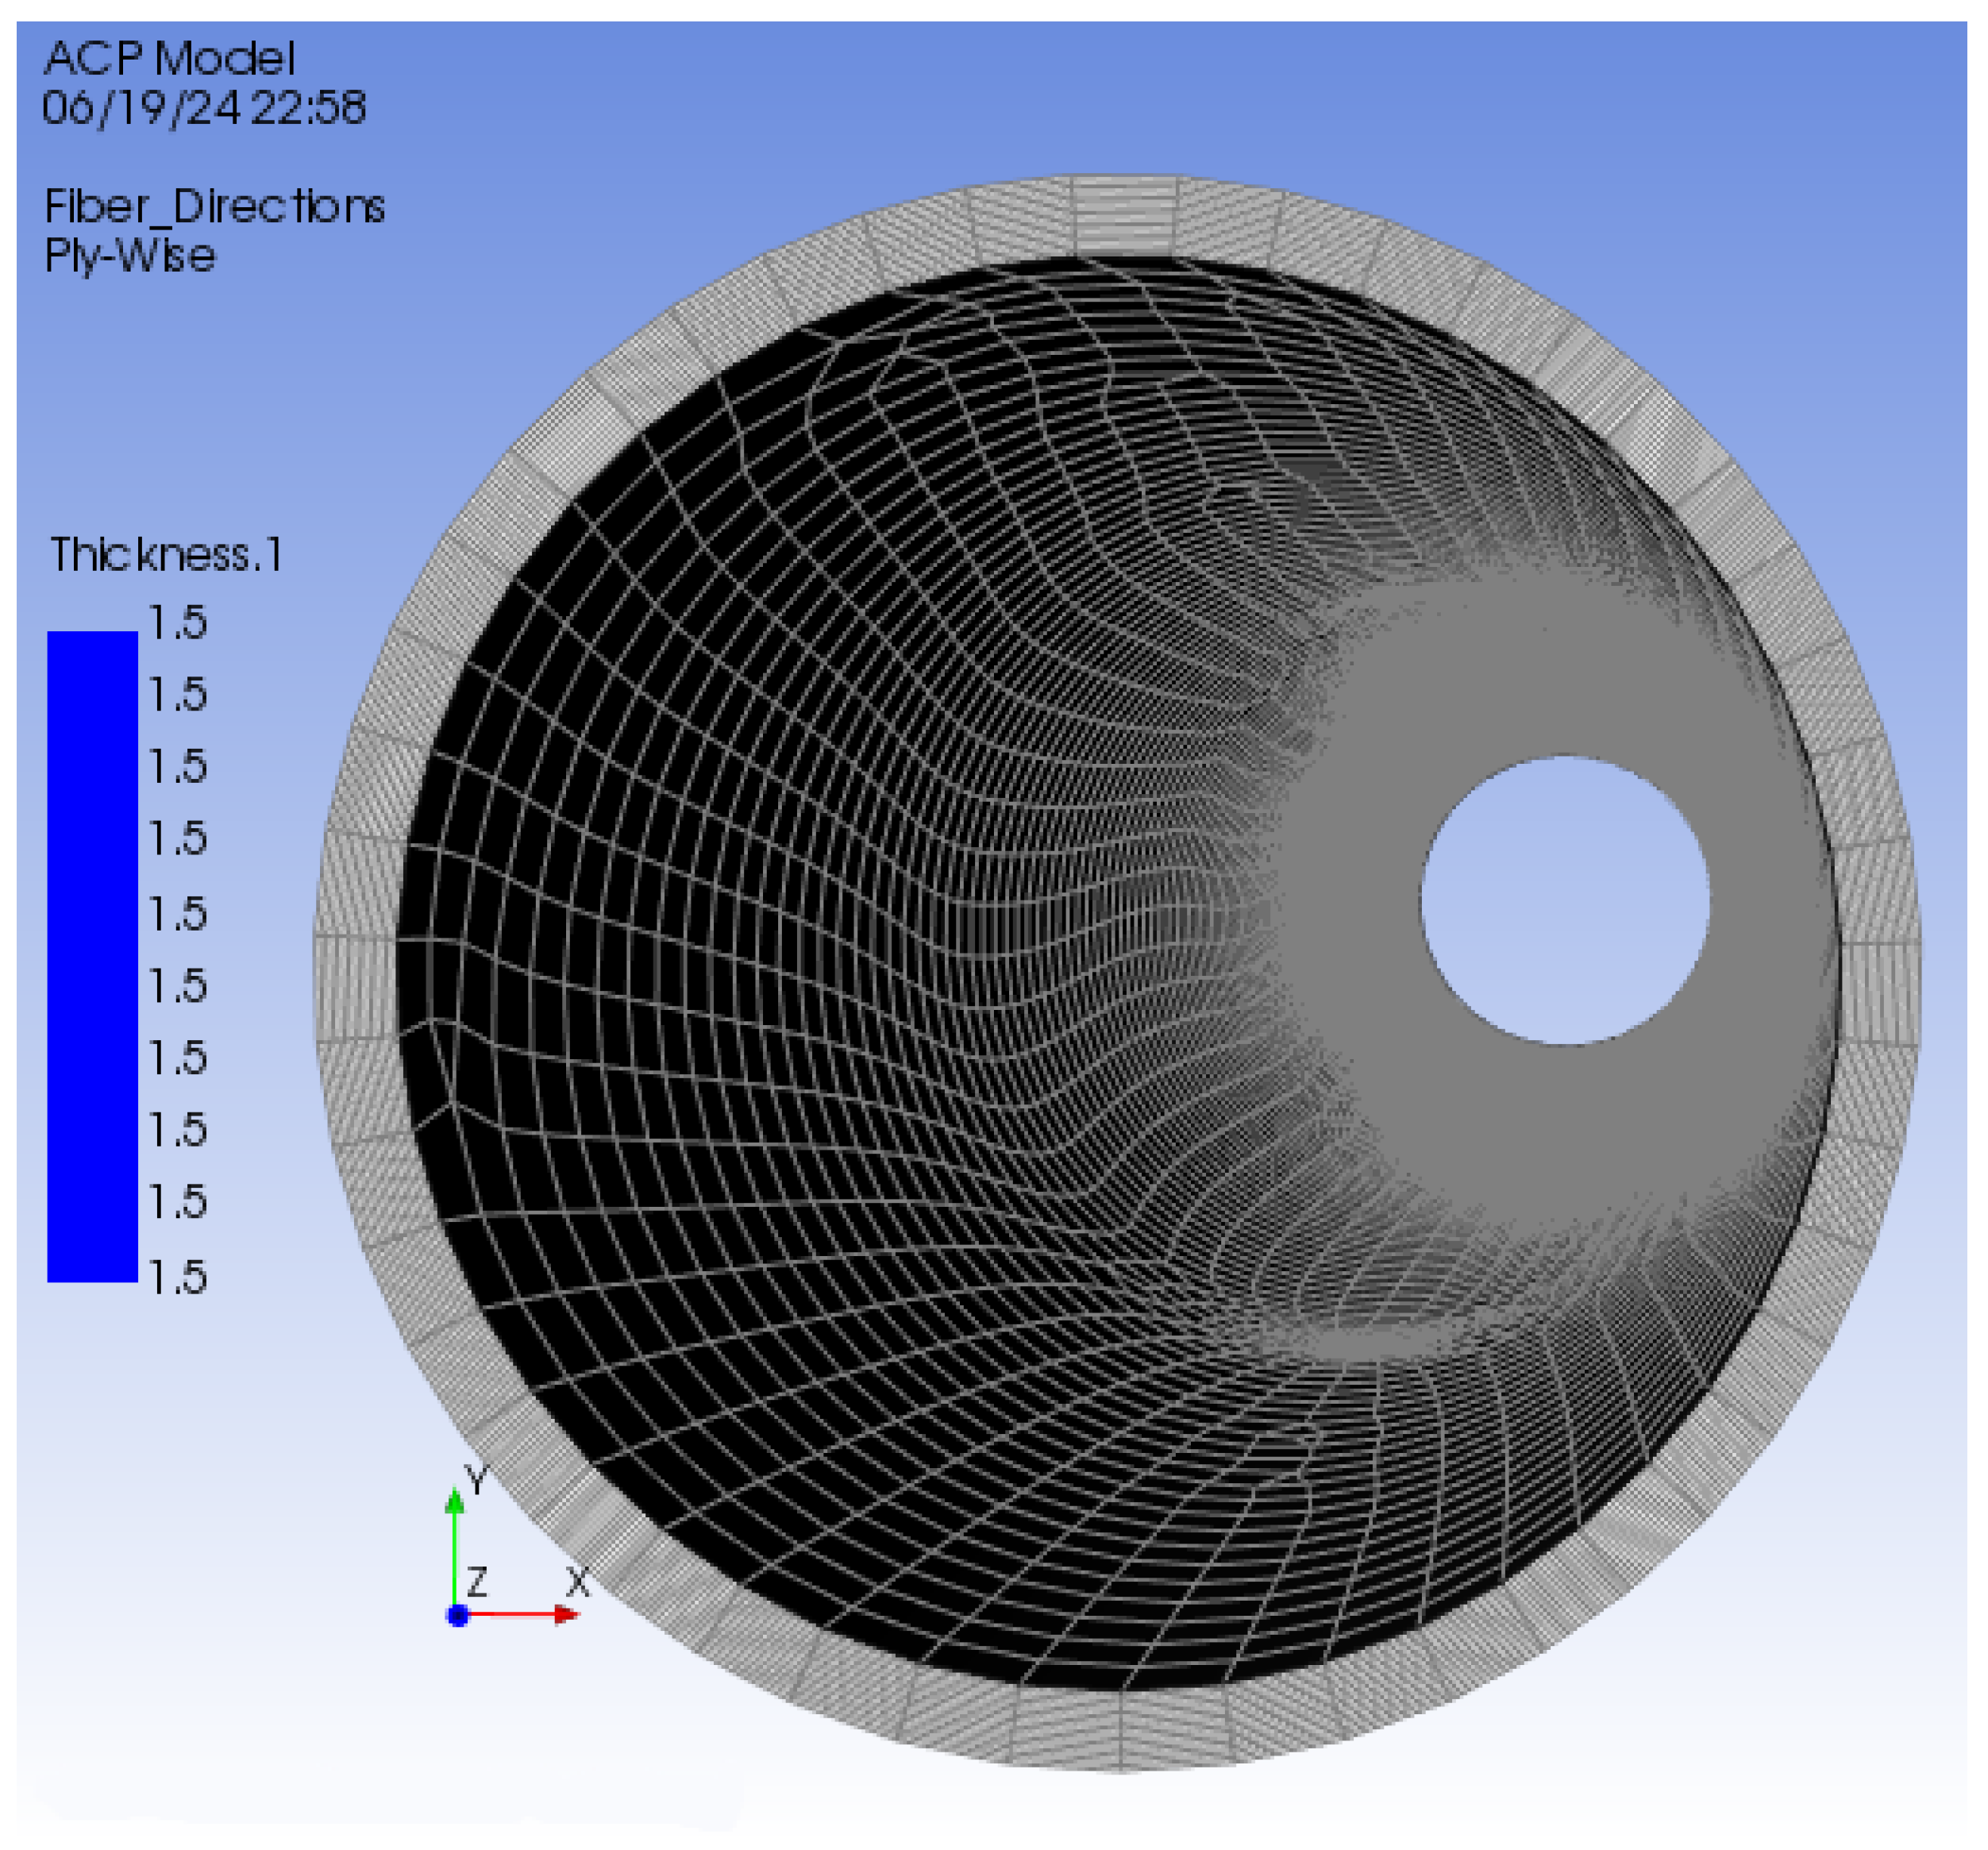
Task: Click the date stamp 06/19/24 22:58
Action: (204, 108)
